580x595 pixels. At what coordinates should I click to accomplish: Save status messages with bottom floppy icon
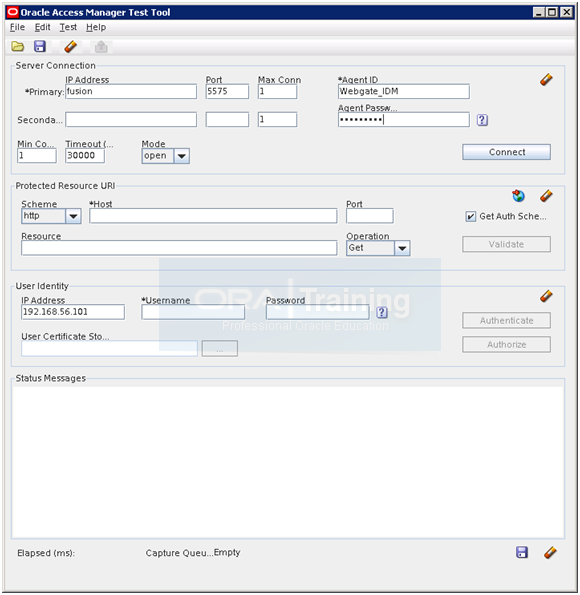click(522, 552)
